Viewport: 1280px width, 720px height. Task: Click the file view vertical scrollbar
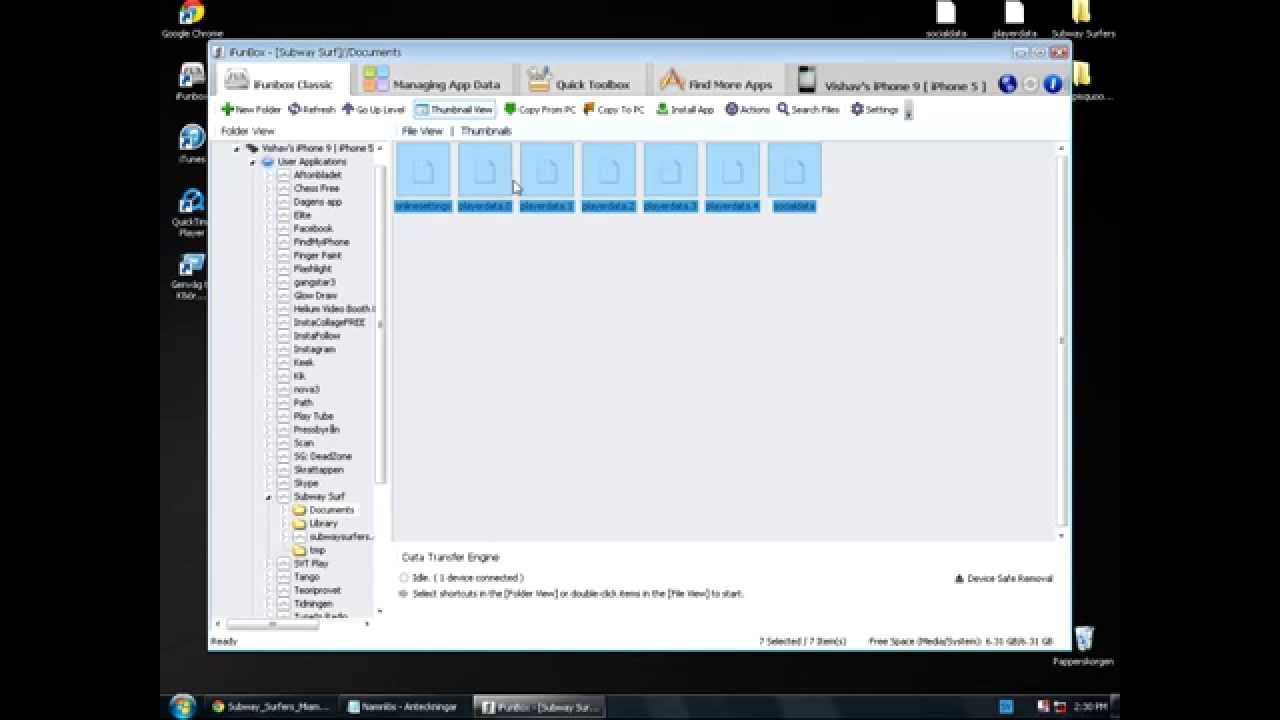pyautogui.click(x=1062, y=340)
